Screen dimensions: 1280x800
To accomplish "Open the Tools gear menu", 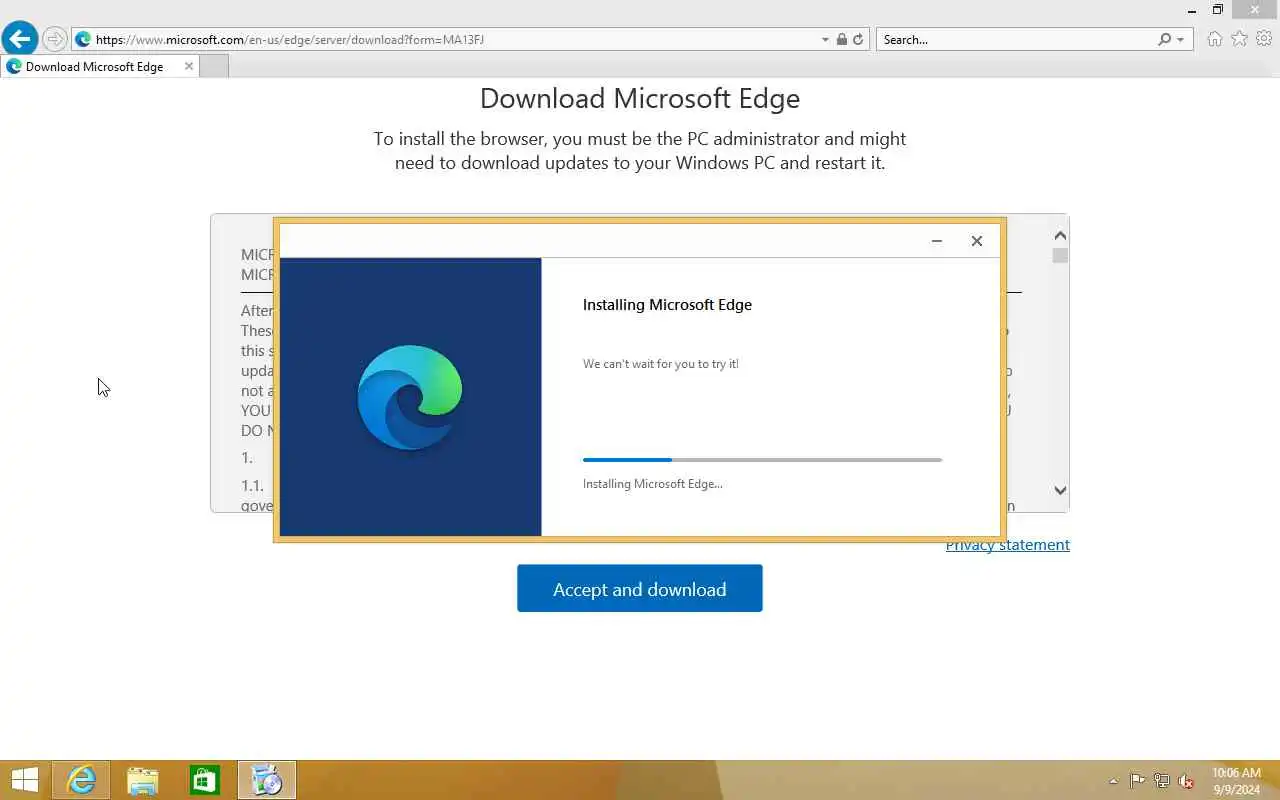I will click(1264, 39).
